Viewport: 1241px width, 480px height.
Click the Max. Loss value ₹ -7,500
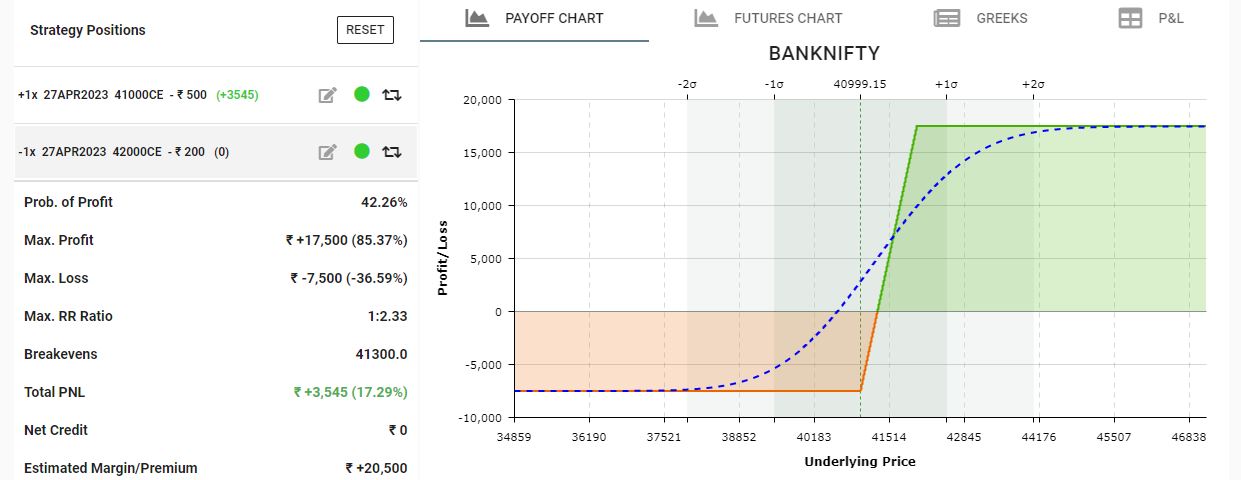(x=348, y=278)
